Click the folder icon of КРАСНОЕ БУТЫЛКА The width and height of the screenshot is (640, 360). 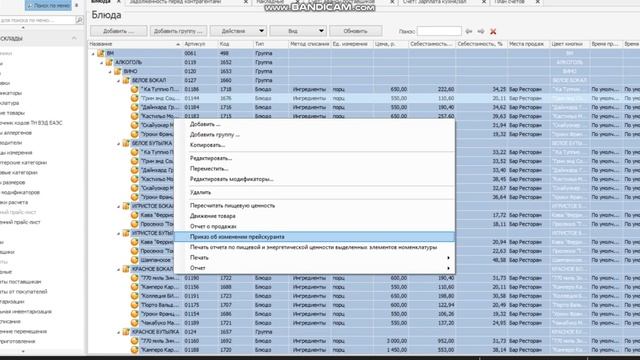tap(126, 332)
